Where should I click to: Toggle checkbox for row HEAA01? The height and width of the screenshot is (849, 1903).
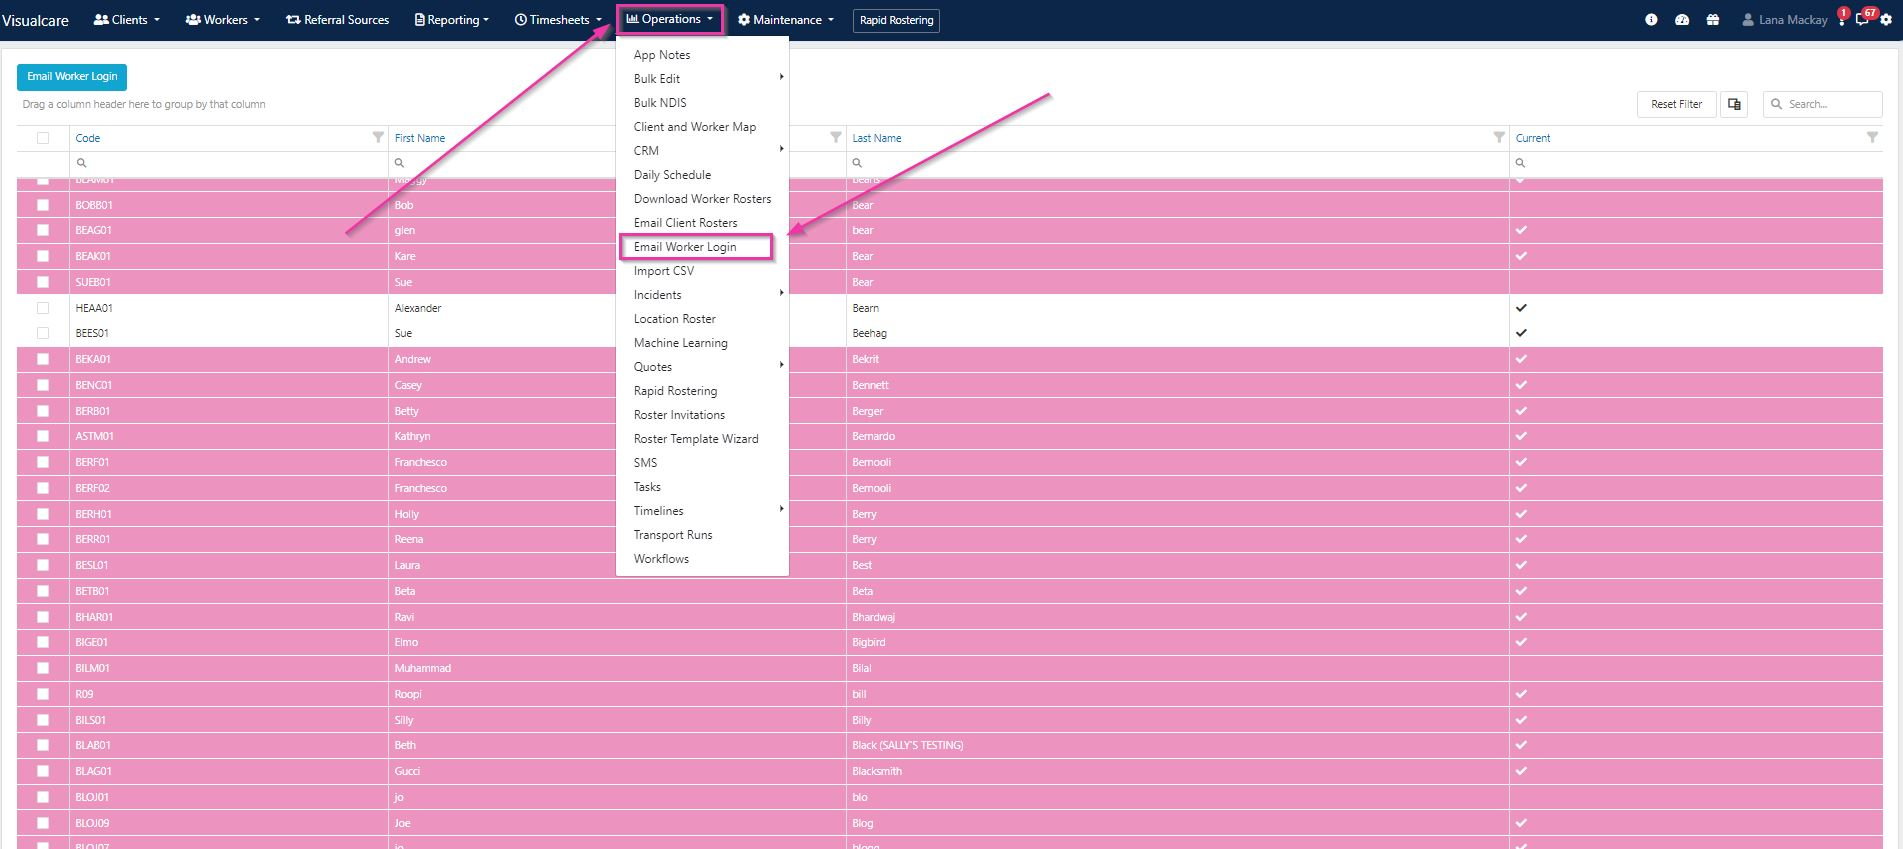[43, 308]
